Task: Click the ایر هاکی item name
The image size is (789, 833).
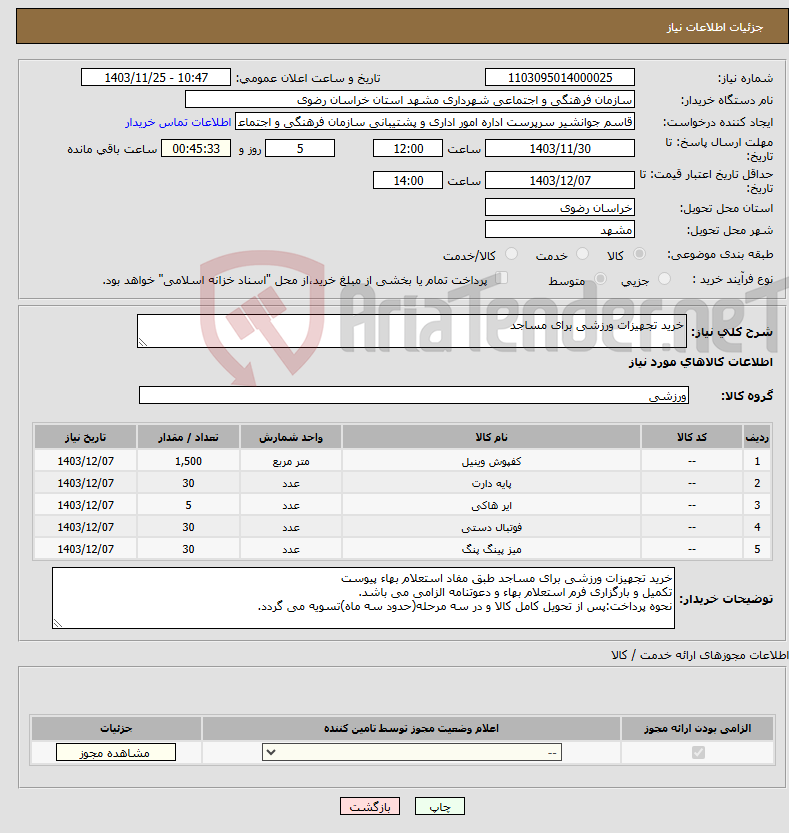Action: click(x=491, y=505)
